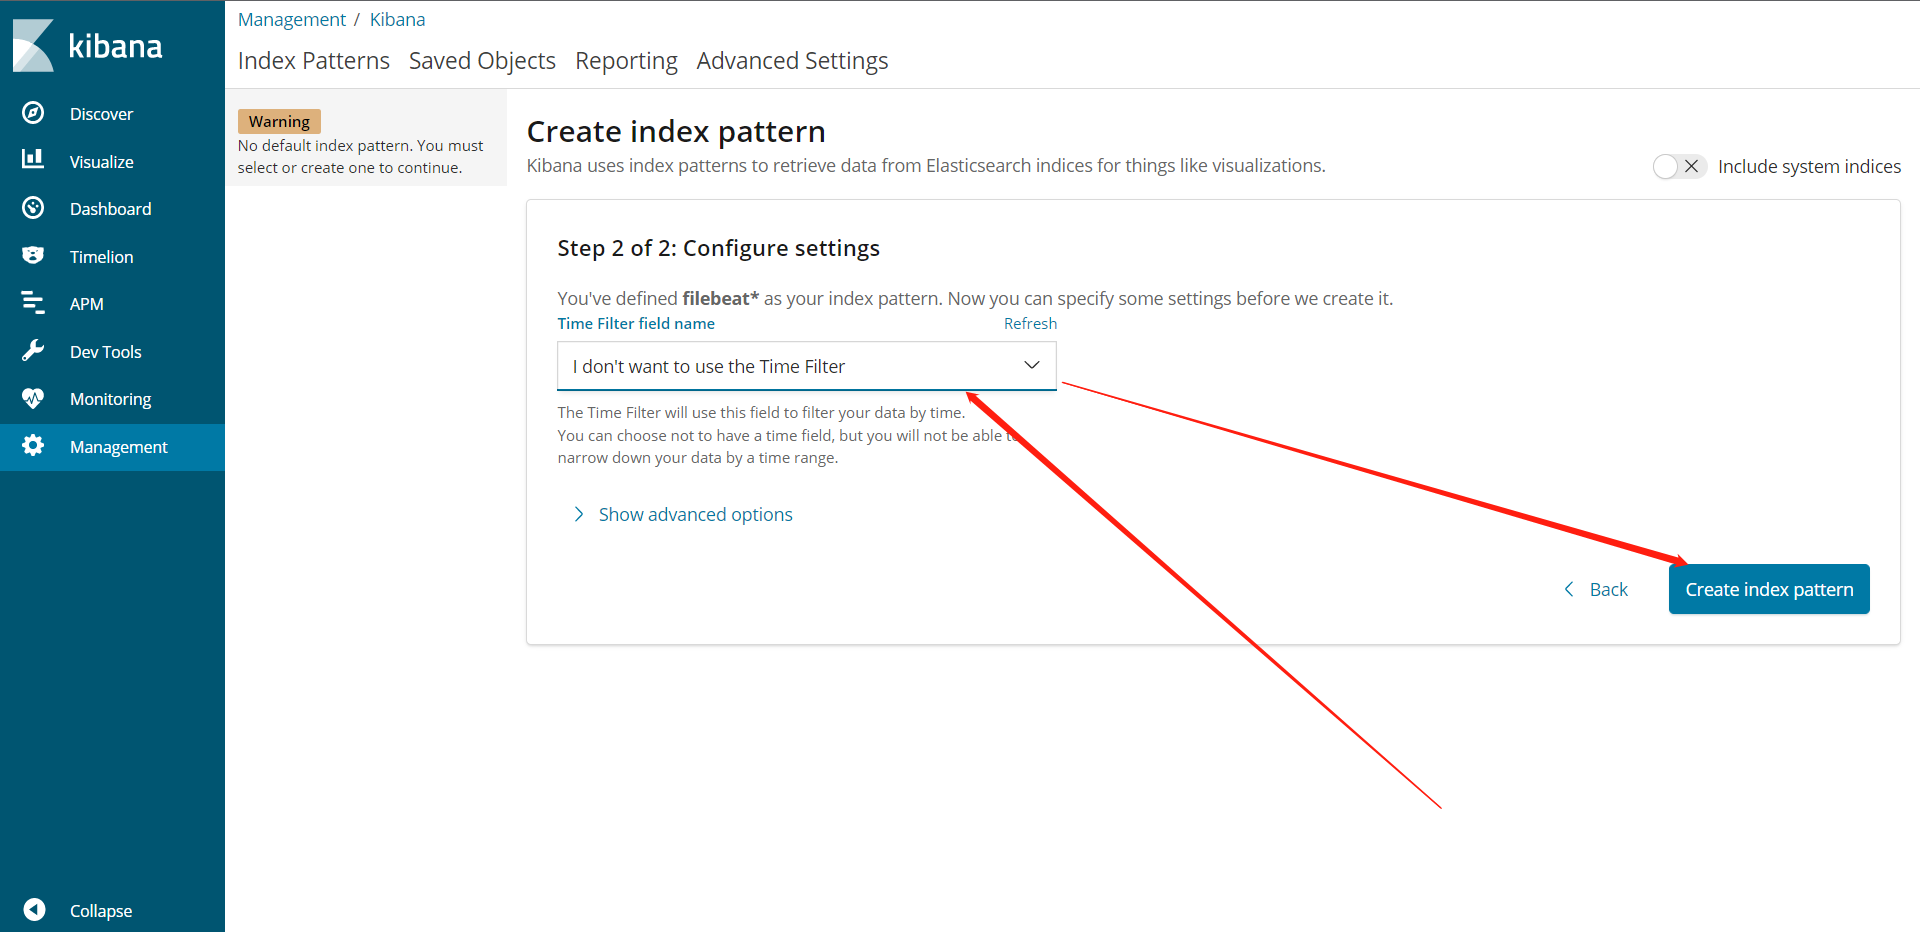Toggle Include system indices switch
Image resolution: width=1920 pixels, height=932 pixels.
tap(1679, 166)
